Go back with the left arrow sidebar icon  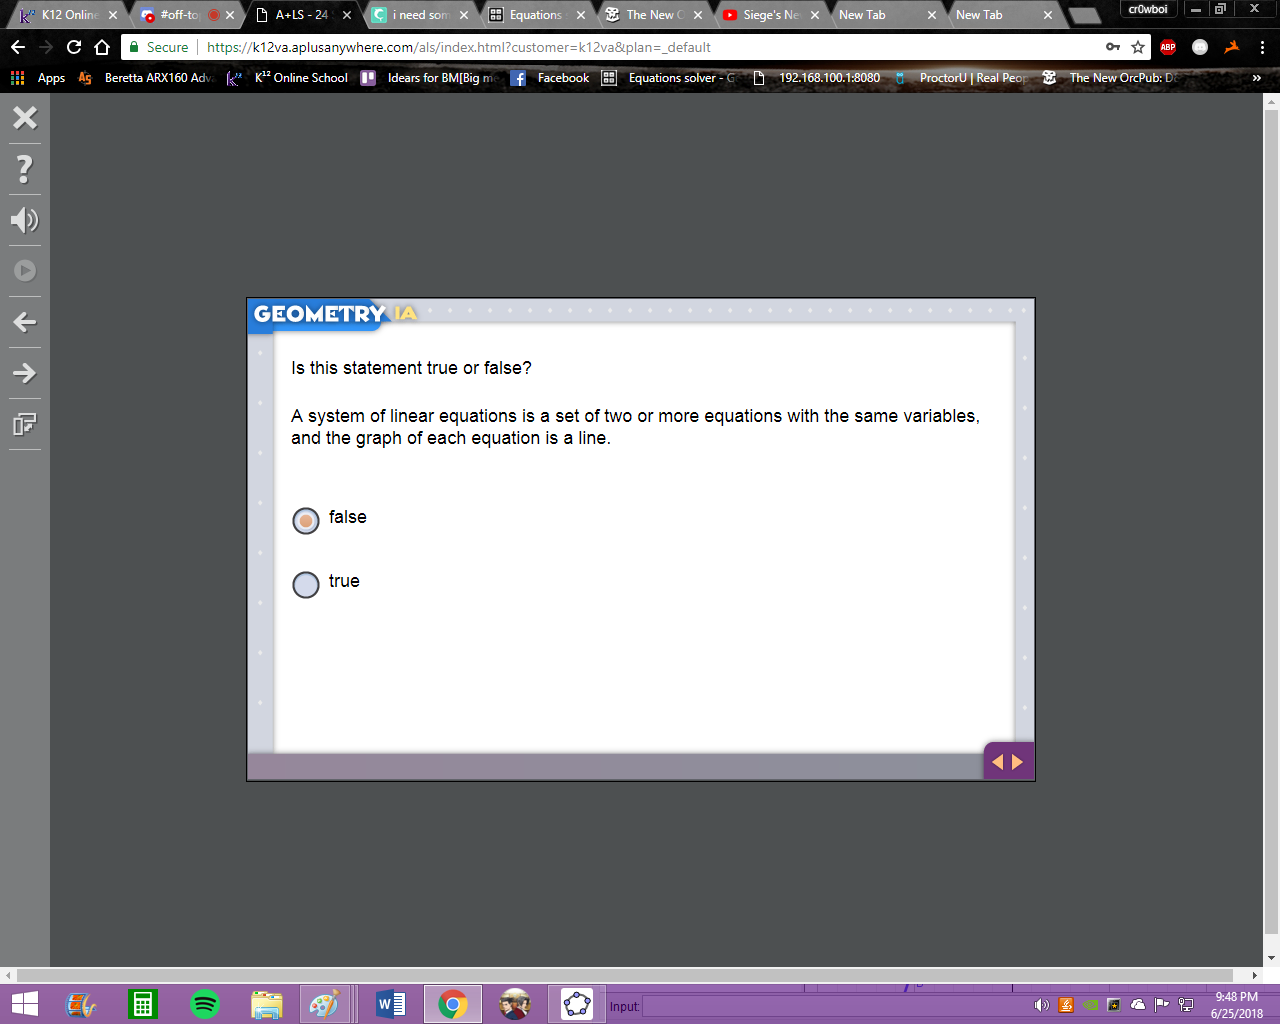25,322
